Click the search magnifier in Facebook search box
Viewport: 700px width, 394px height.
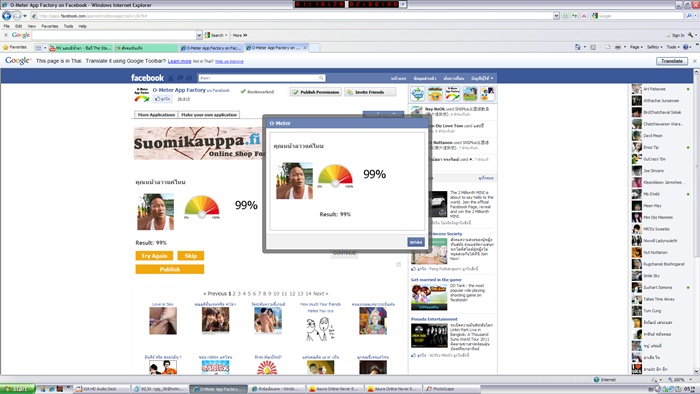(321, 78)
